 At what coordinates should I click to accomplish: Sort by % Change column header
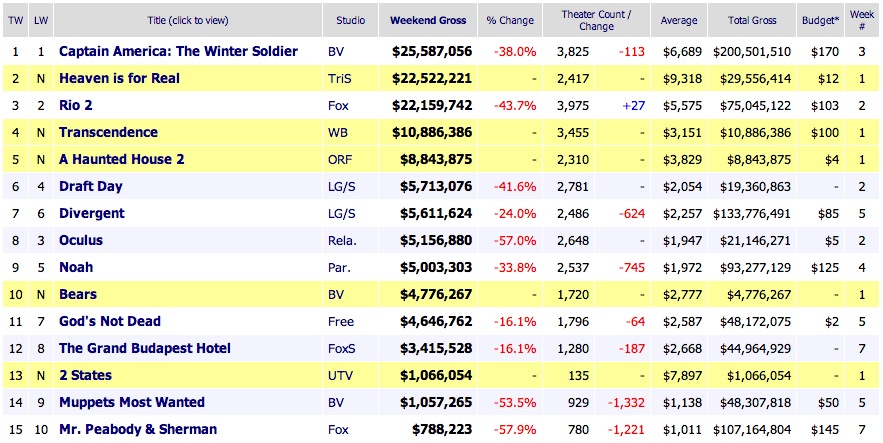point(511,20)
